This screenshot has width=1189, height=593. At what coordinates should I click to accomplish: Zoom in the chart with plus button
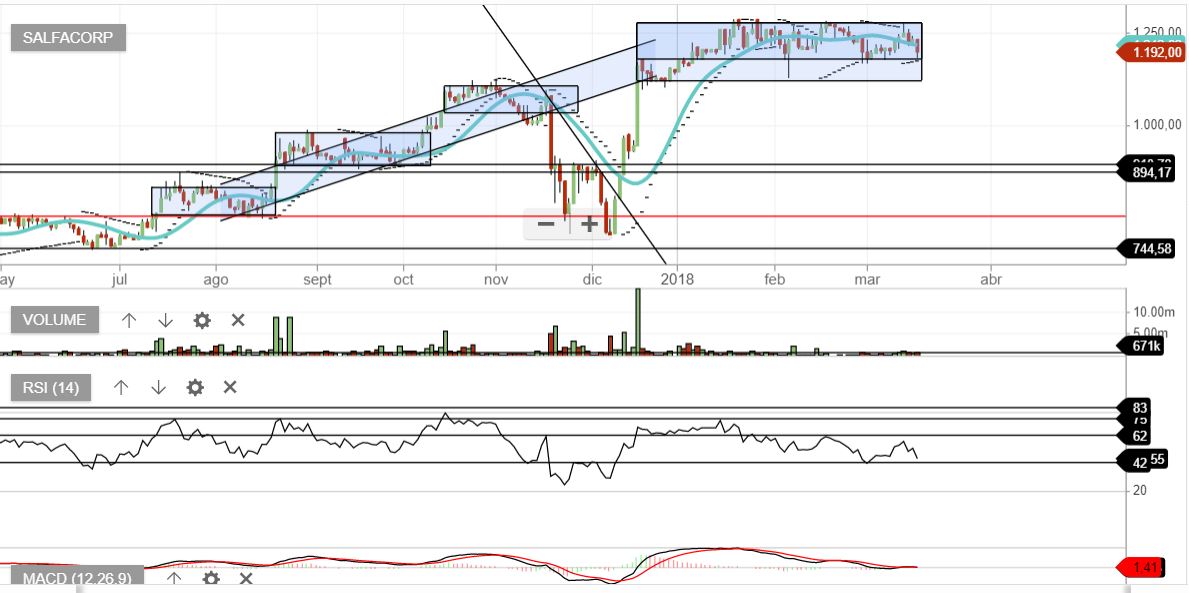tap(589, 224)
